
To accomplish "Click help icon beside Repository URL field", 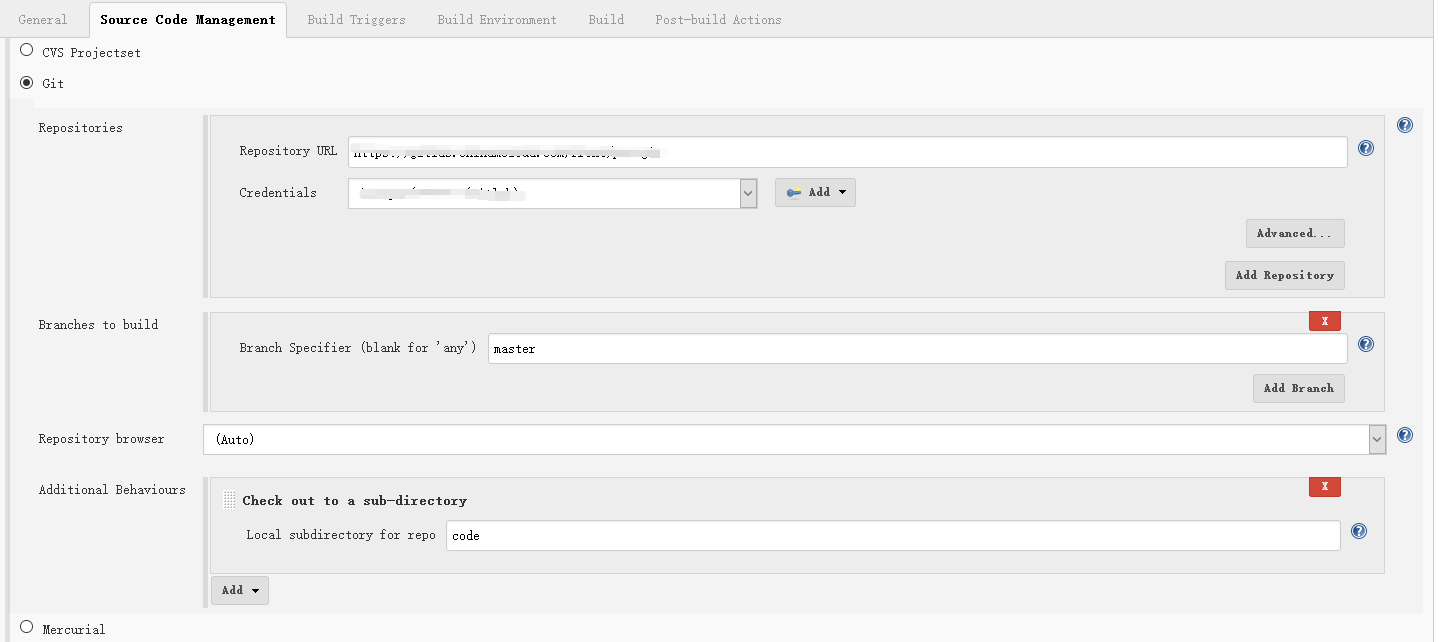I will click(1366, 149).
